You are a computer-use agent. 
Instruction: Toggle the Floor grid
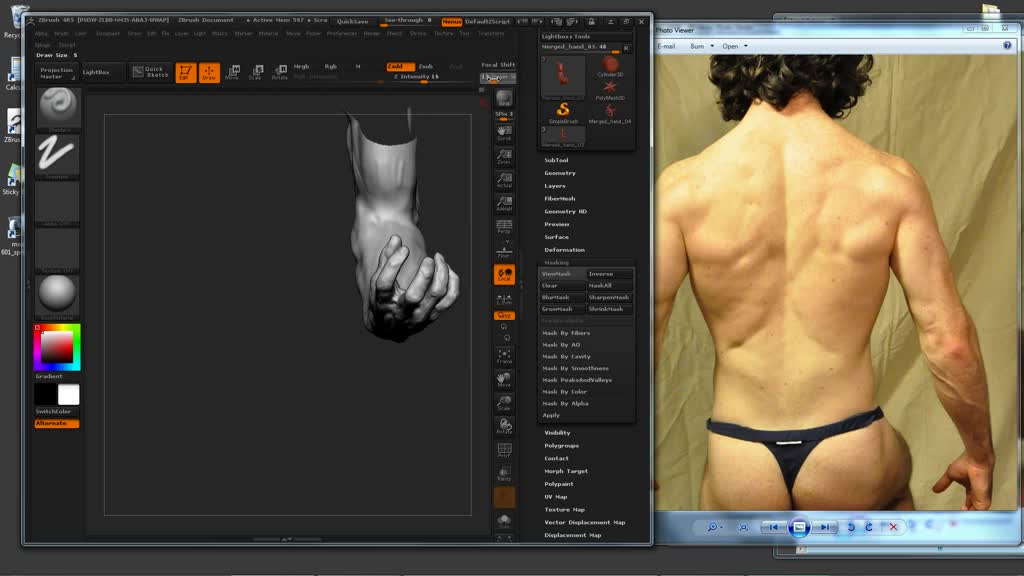pos(504,250)
